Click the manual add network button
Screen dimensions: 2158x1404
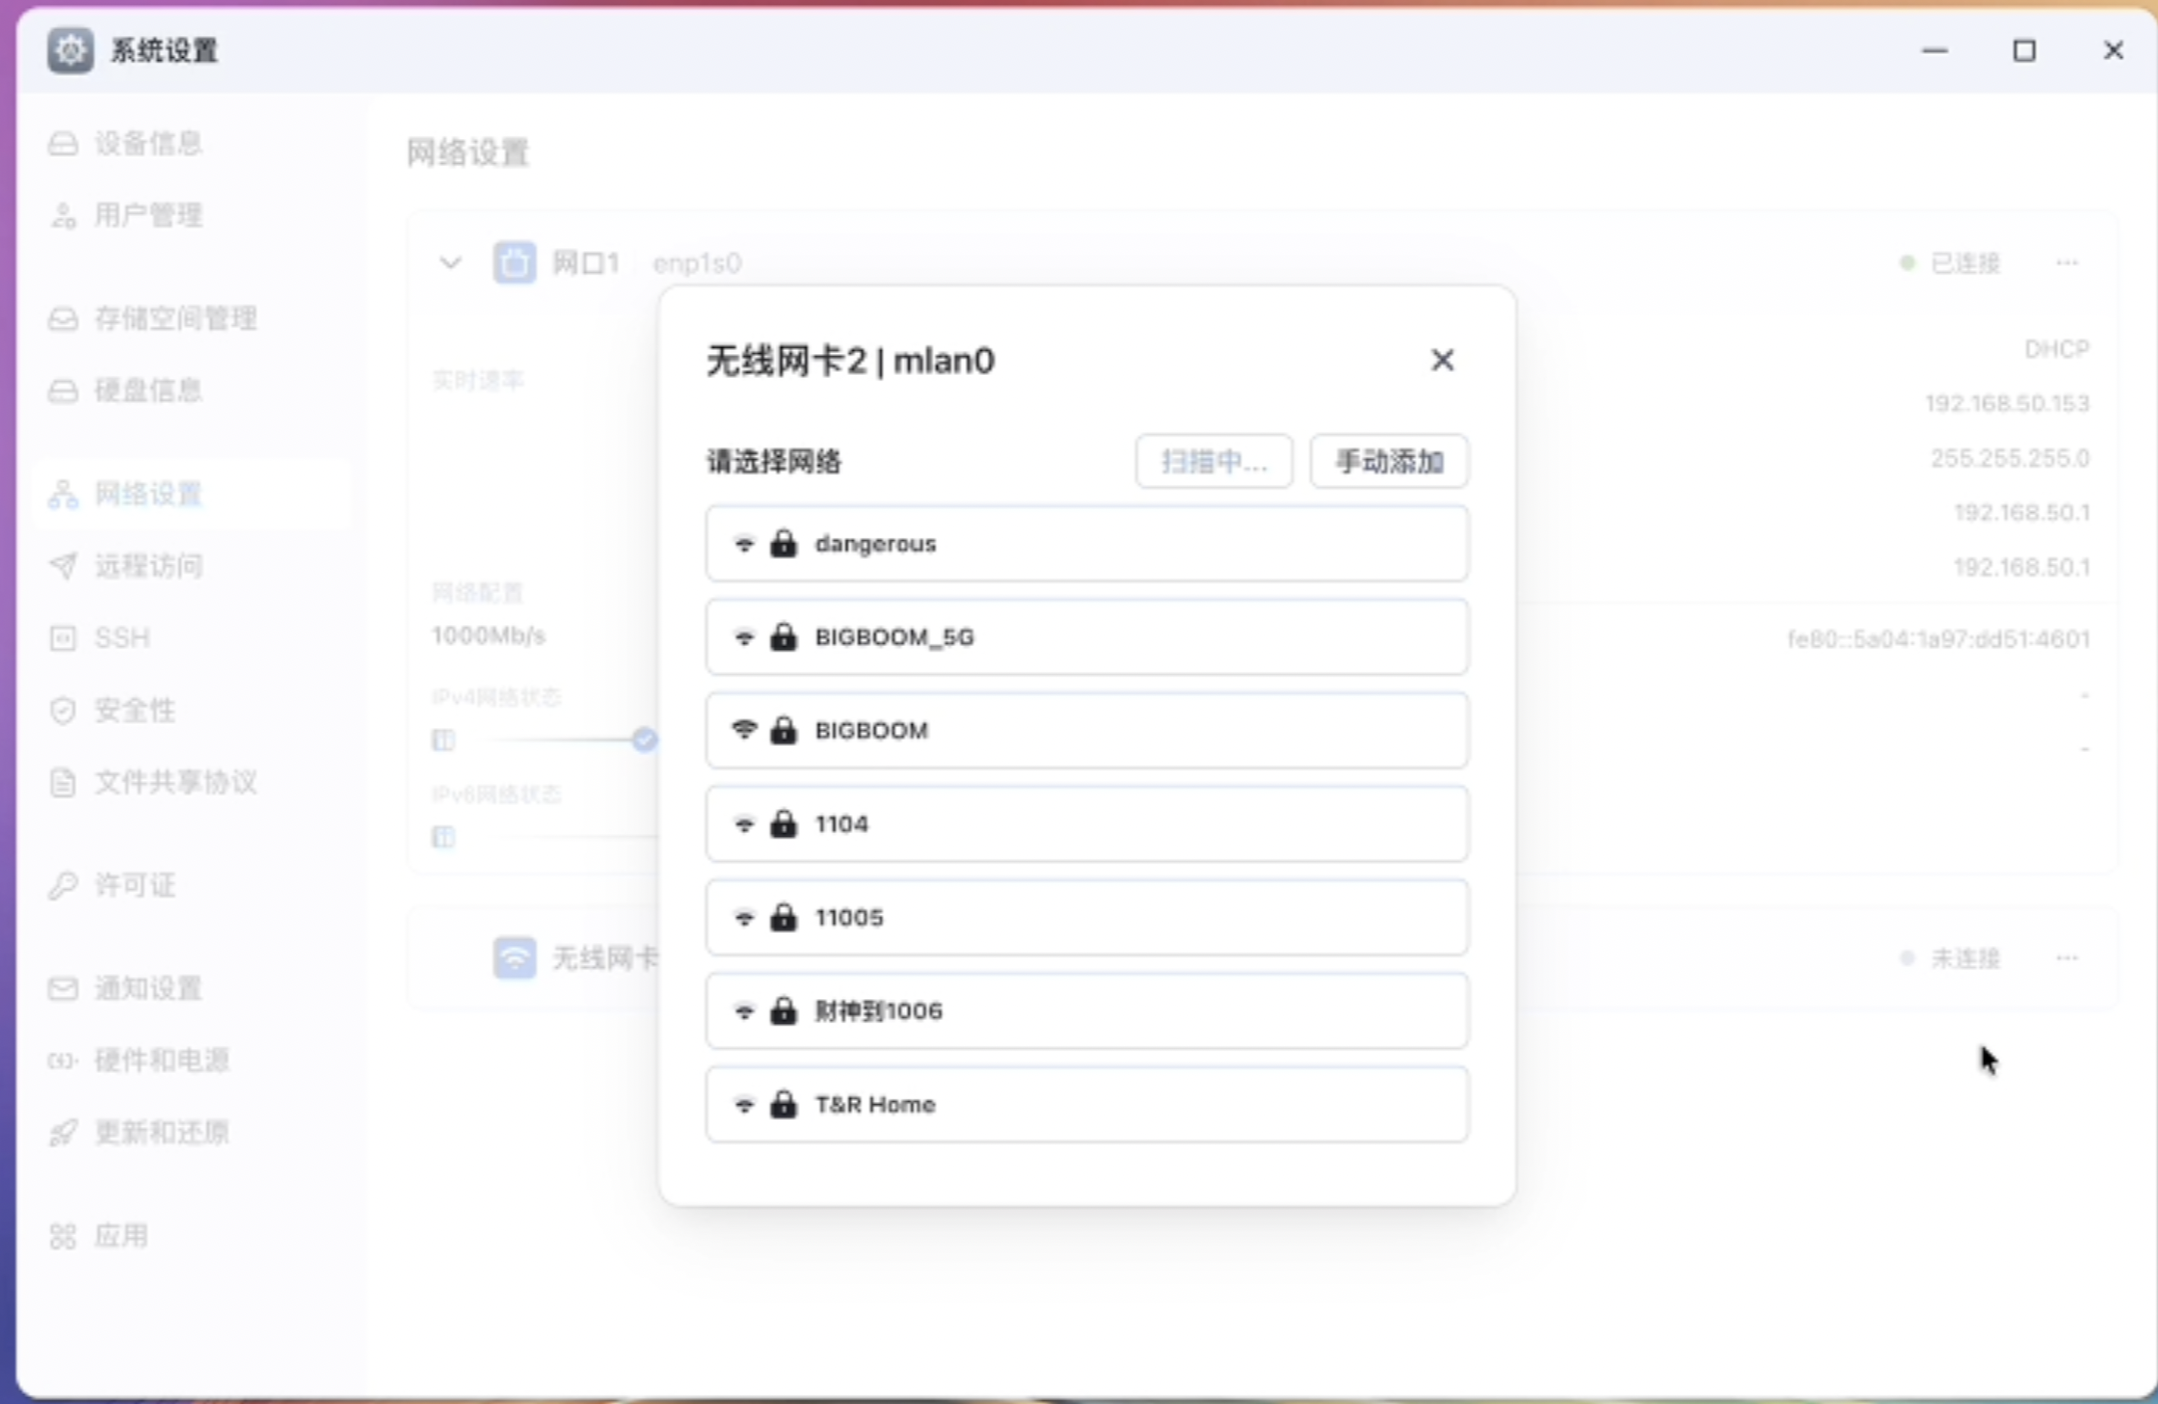1388,461
